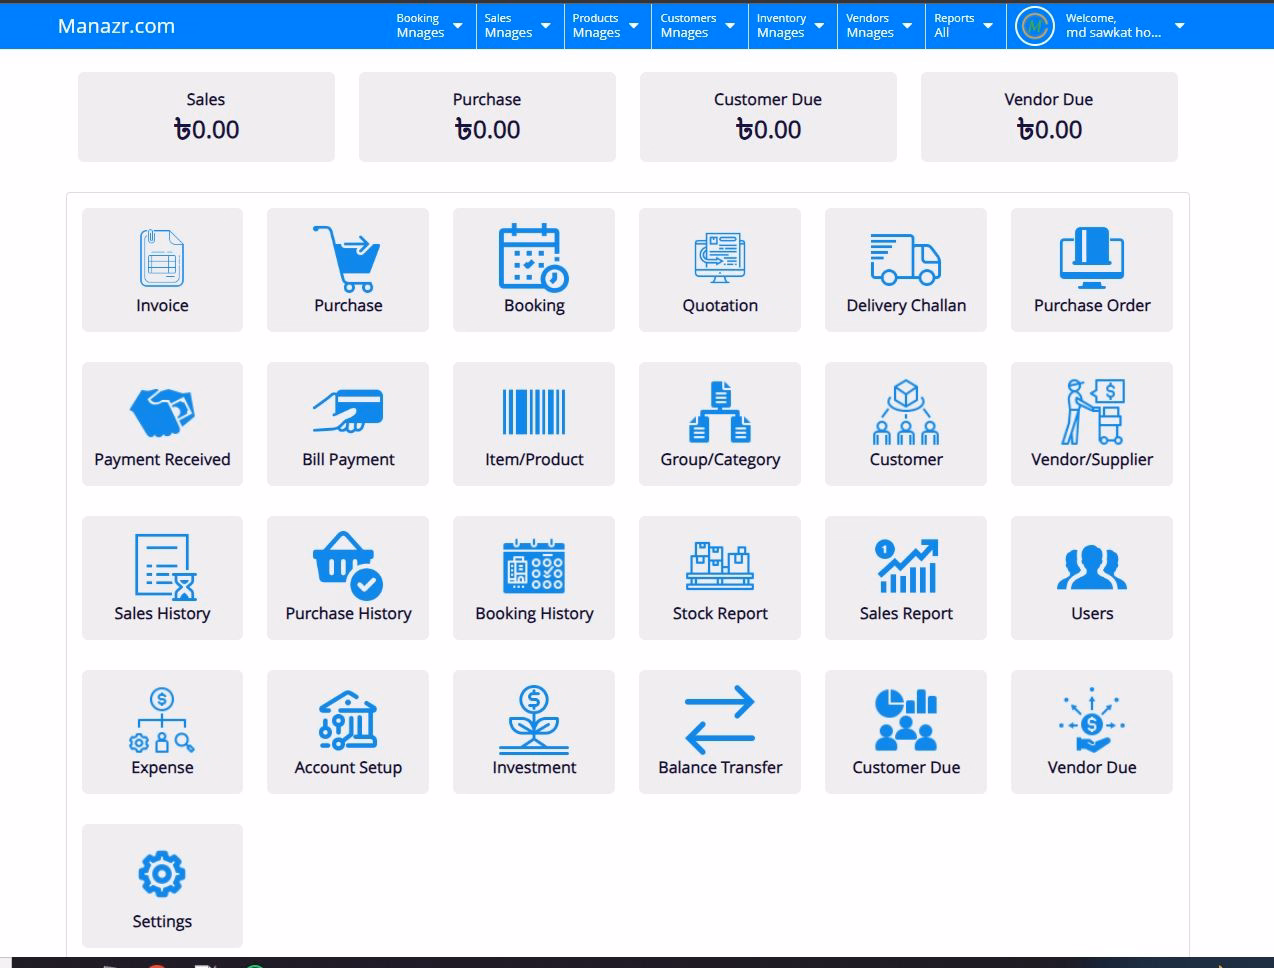Screen dimensions: 1274x968
Task: Open the Stock Report tool
Action: coord(719,565)
